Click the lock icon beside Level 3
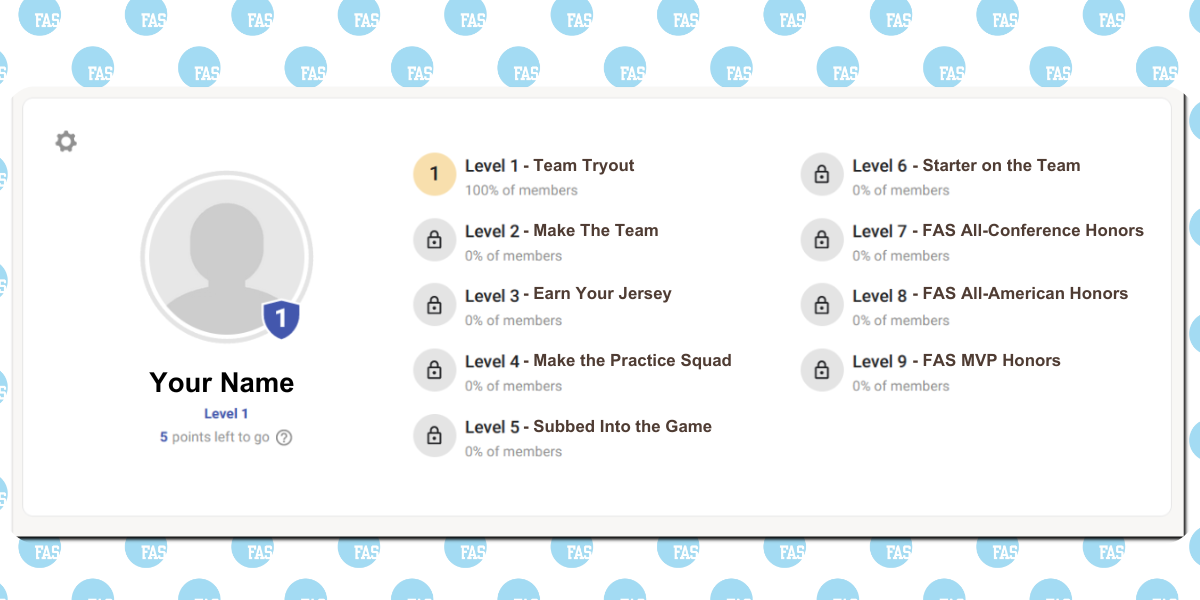This screenshot has width=1200, height=600. coord(434,305)
